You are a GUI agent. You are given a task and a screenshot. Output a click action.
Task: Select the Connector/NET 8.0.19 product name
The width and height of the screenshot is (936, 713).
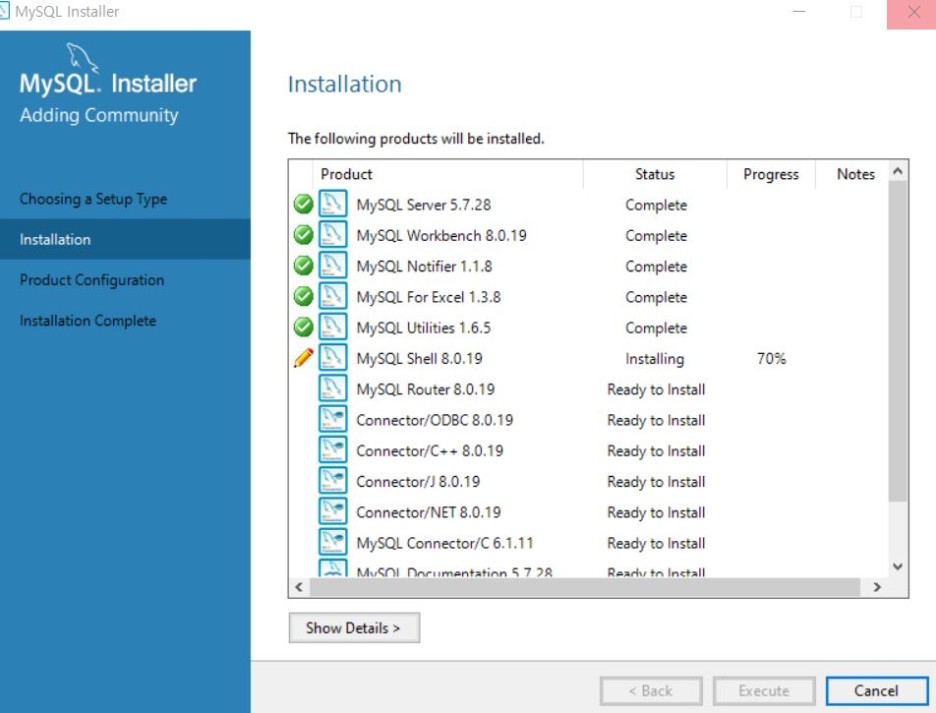429,512
